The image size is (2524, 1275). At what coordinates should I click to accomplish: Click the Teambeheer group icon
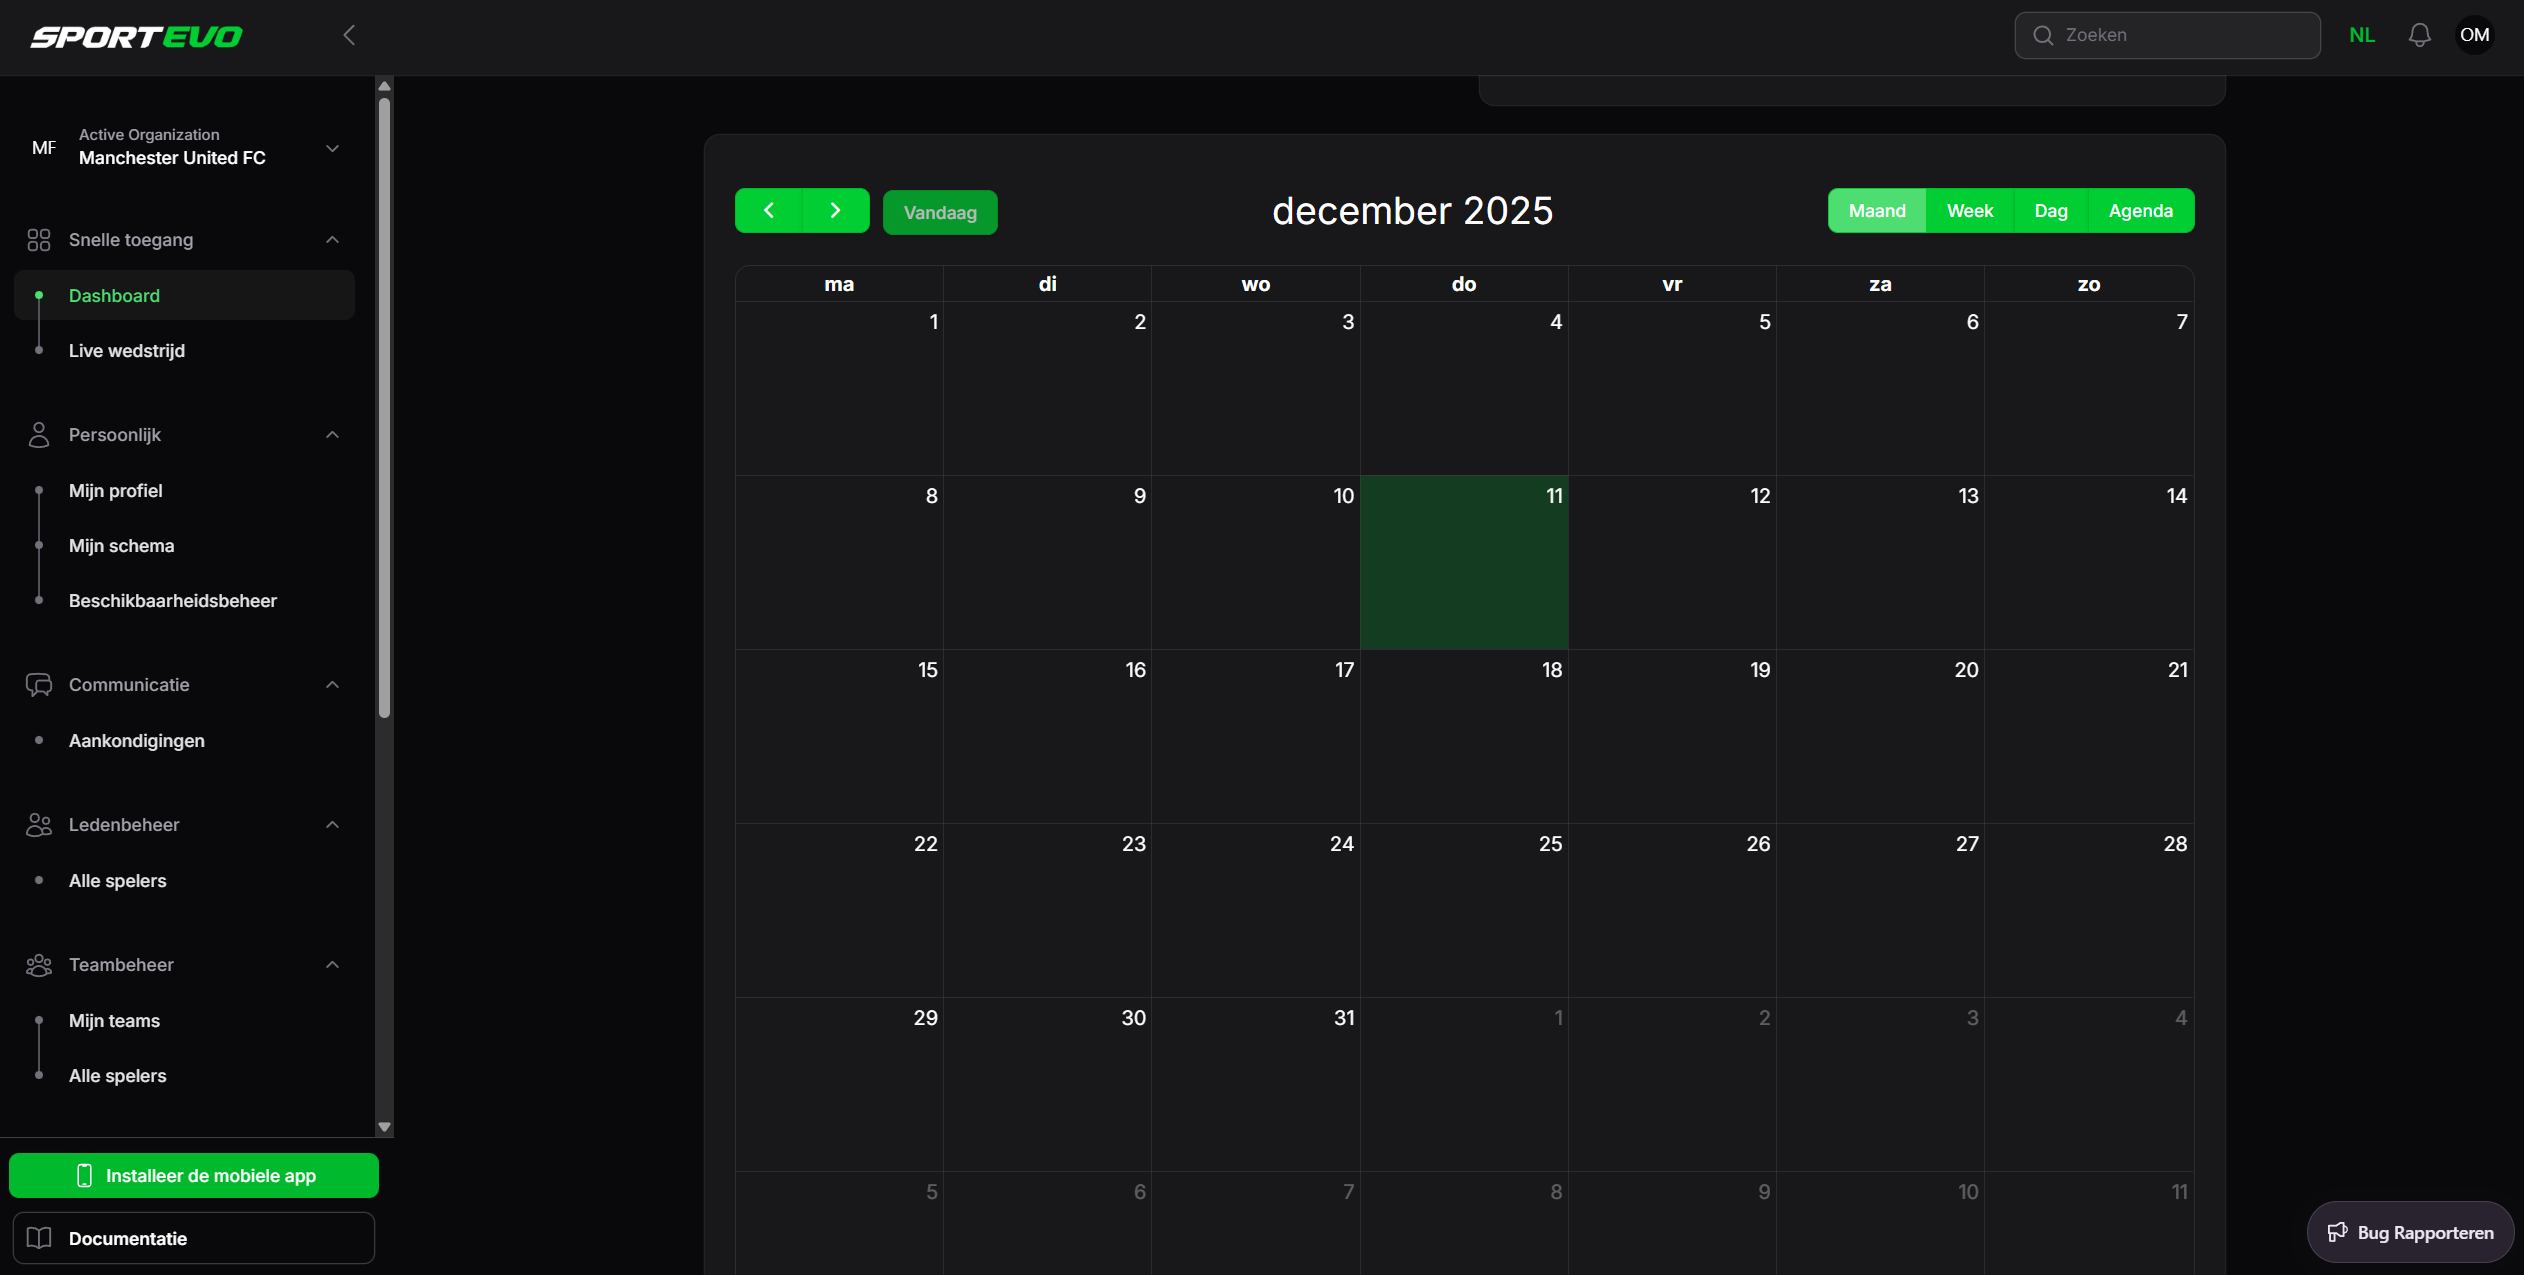click(x=39, y=964)
